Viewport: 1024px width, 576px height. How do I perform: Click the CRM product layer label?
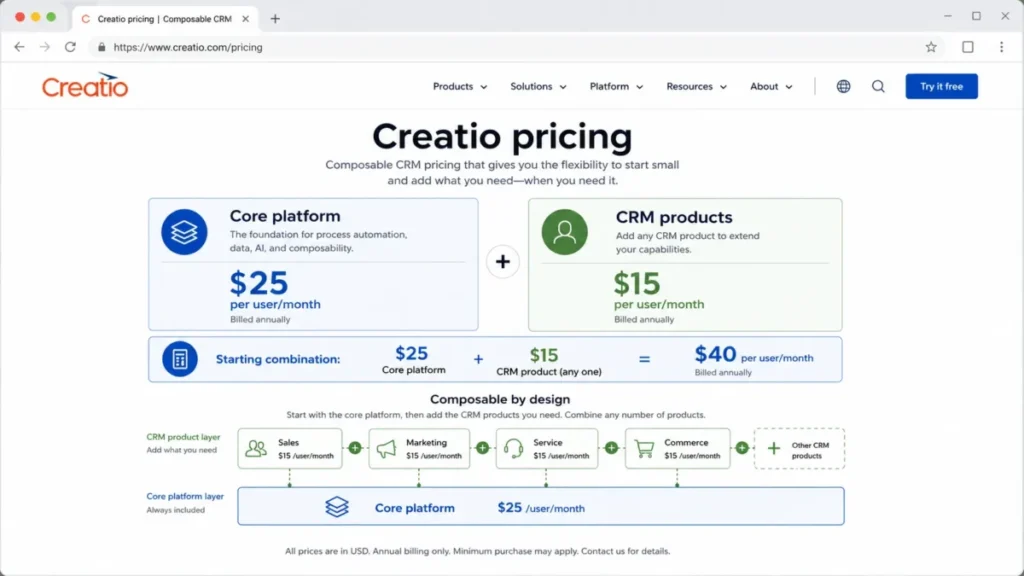[x=183, y=437]
